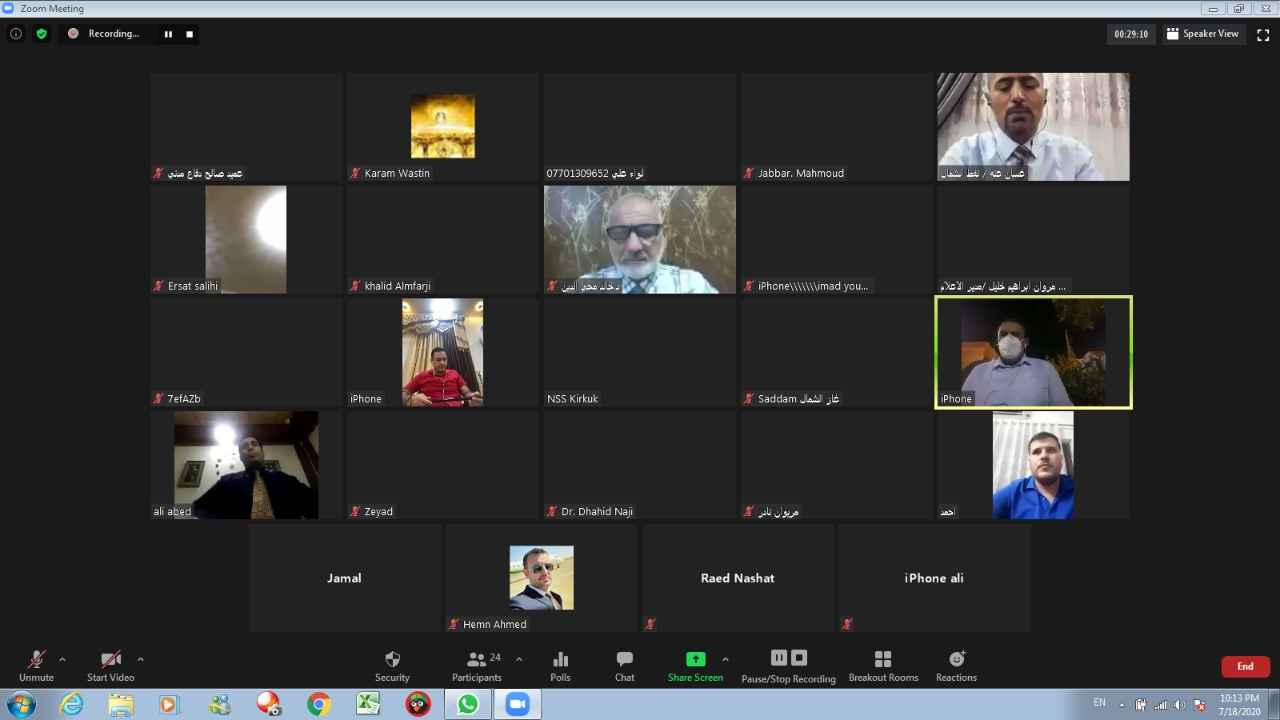Viewport: 1280px width, 720px height.
Task: Open the Reactions menu
Action: pyautogui.click(x=956, y=659)
